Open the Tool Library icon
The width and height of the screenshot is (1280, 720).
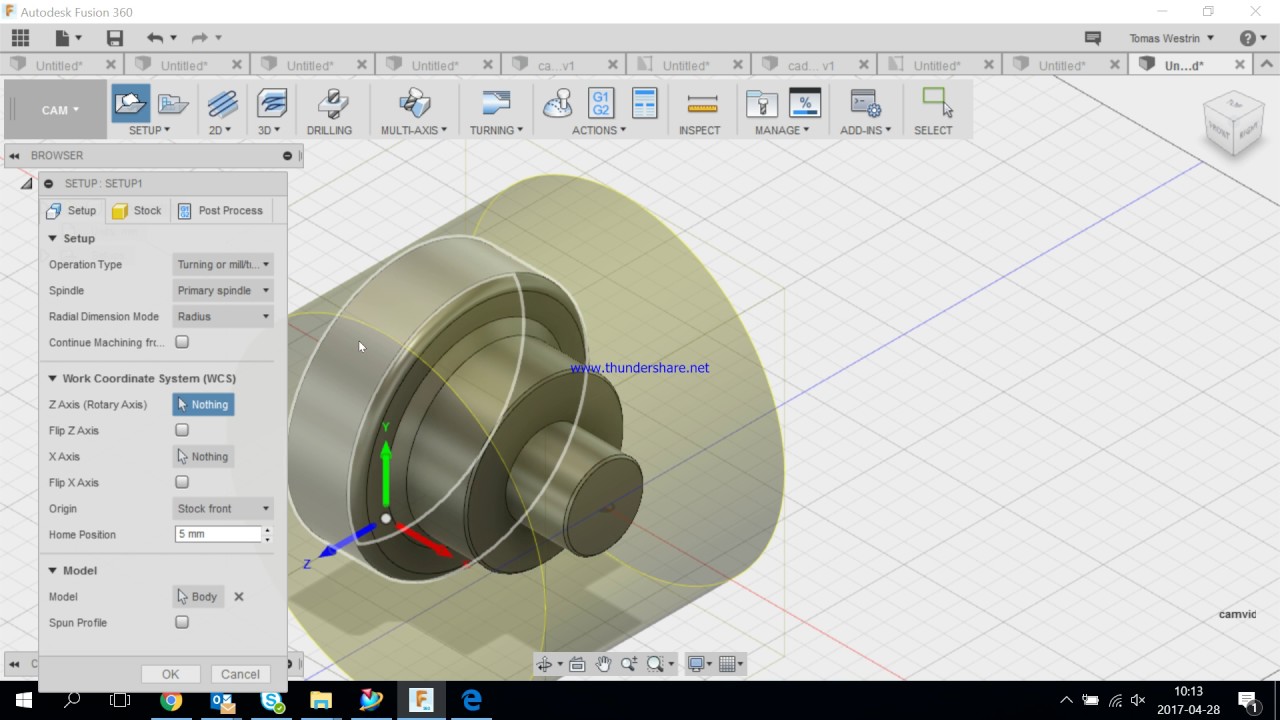[x=762, y=104]
